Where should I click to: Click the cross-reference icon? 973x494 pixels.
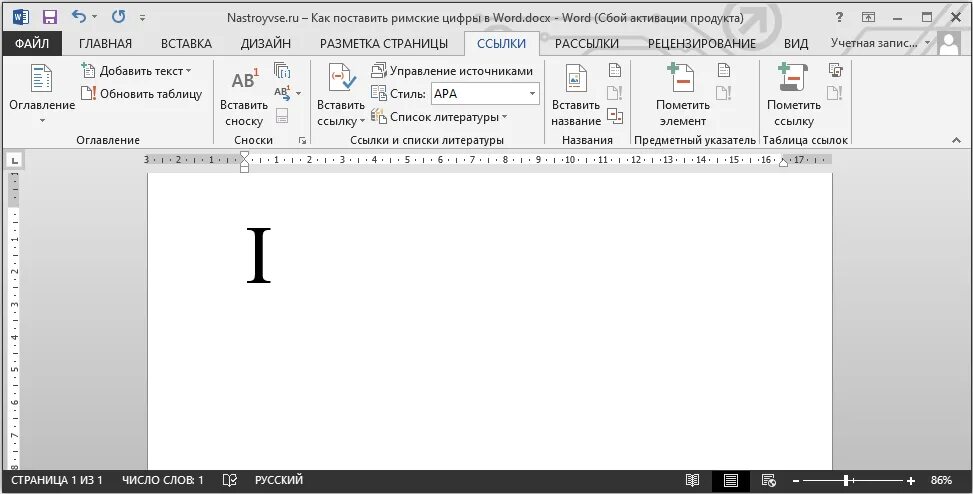tap(614, 115)
